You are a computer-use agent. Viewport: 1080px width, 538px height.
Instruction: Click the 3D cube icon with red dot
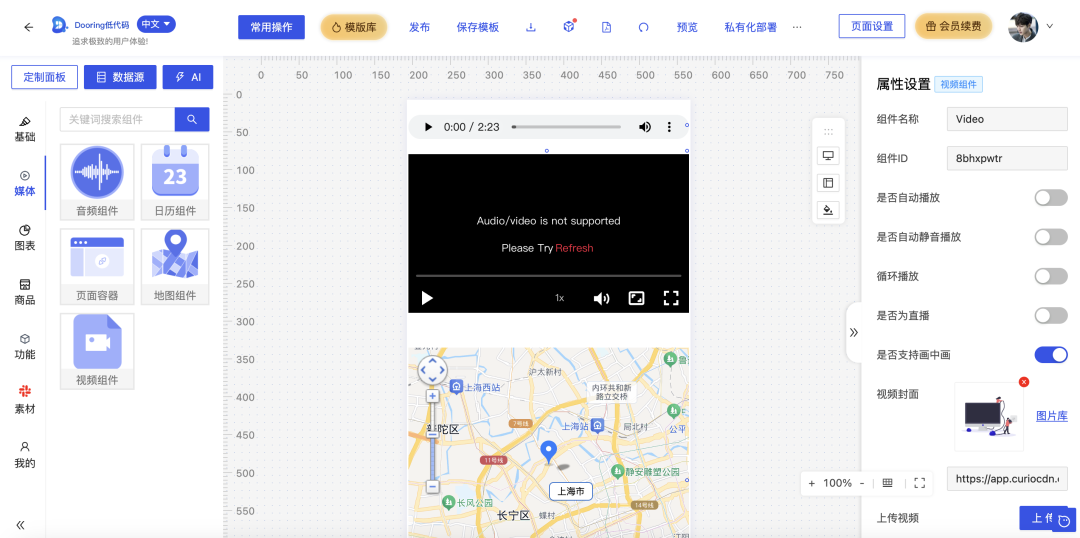click(568, 27)
